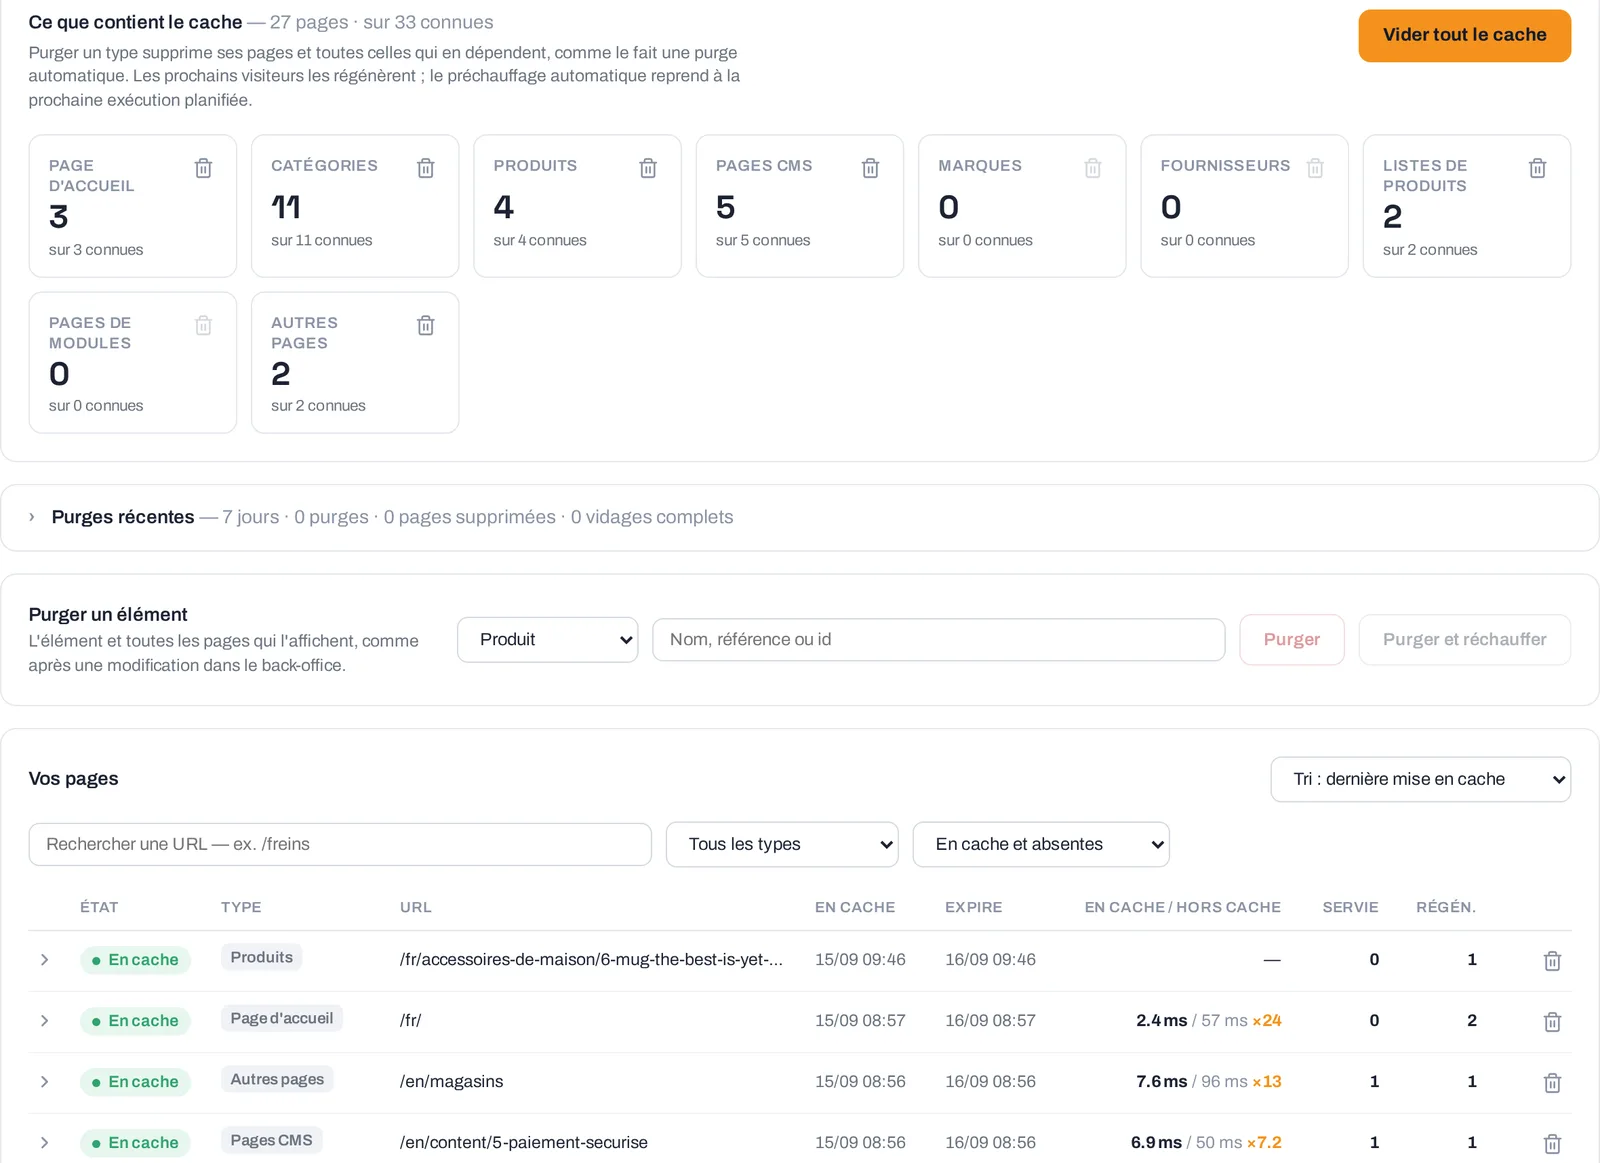Image resolution: width=1600 pixels, height=1163 pixels.
Task: Click the ×24 speedup value
Action: (1267, 1021)
